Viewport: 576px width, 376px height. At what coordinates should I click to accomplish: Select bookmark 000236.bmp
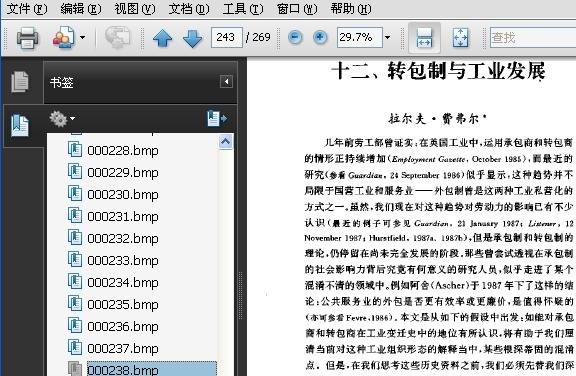[x=123, y=327]
